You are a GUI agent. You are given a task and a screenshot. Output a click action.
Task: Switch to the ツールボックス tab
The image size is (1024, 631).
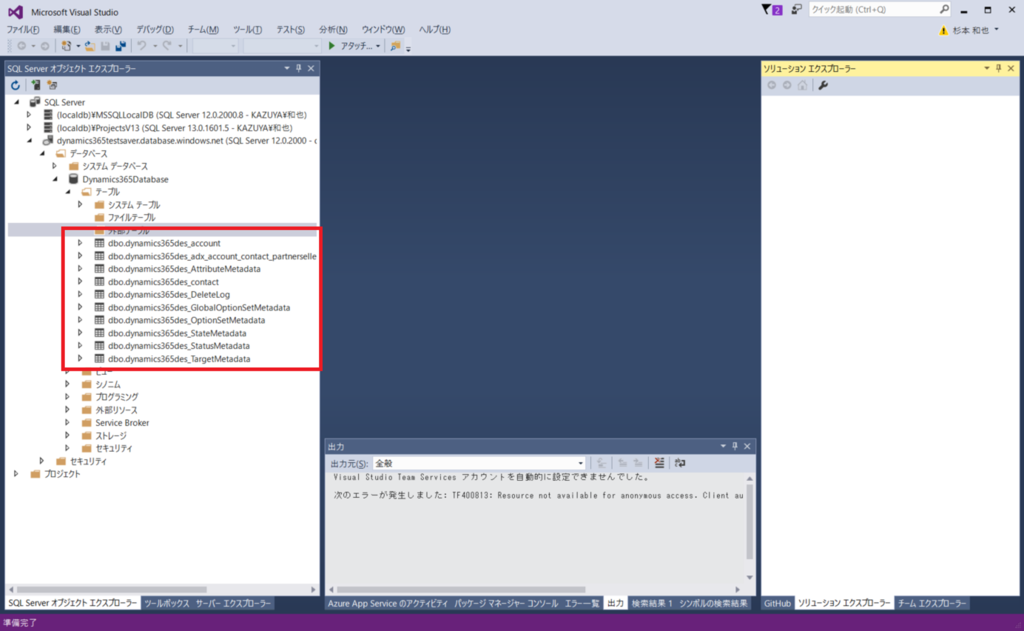coord(167,604)
